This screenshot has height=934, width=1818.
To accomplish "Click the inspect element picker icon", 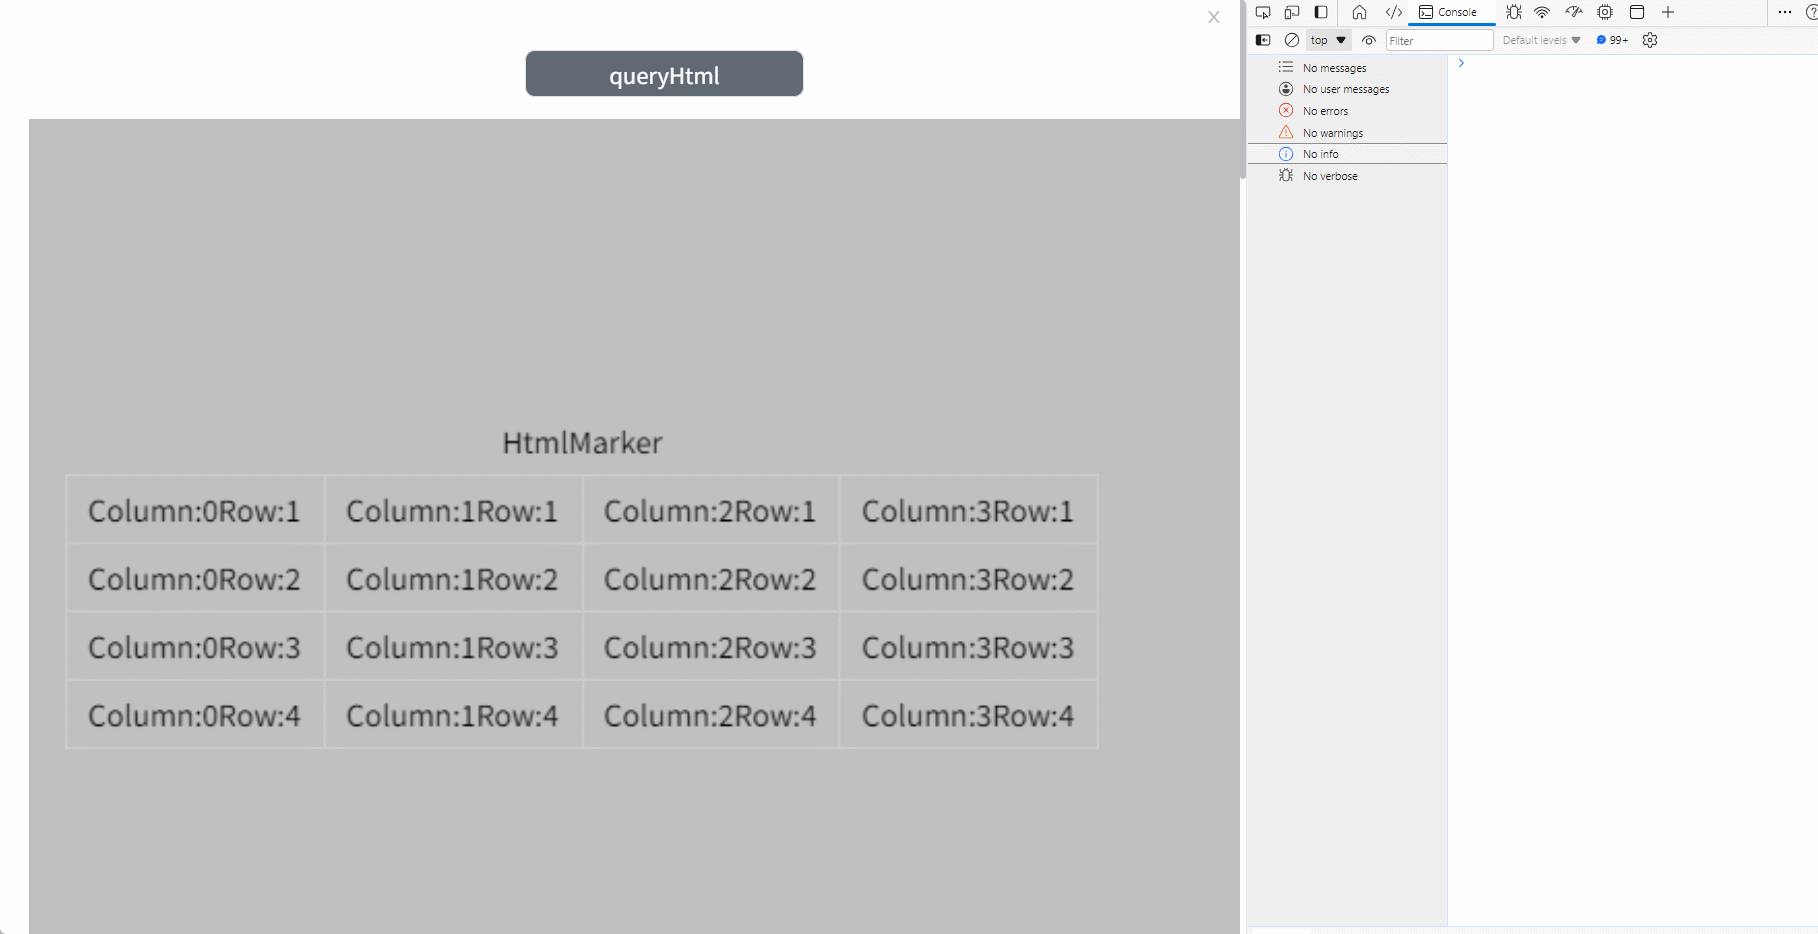I will pyautogui.click(x=1263, y=13).
